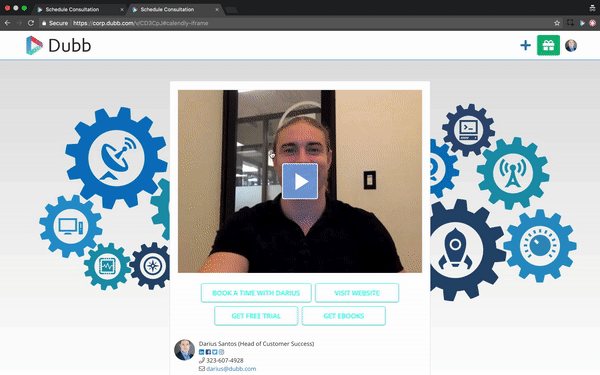Click the Get Free Trial button
The image size is (600, 375).
256,316
